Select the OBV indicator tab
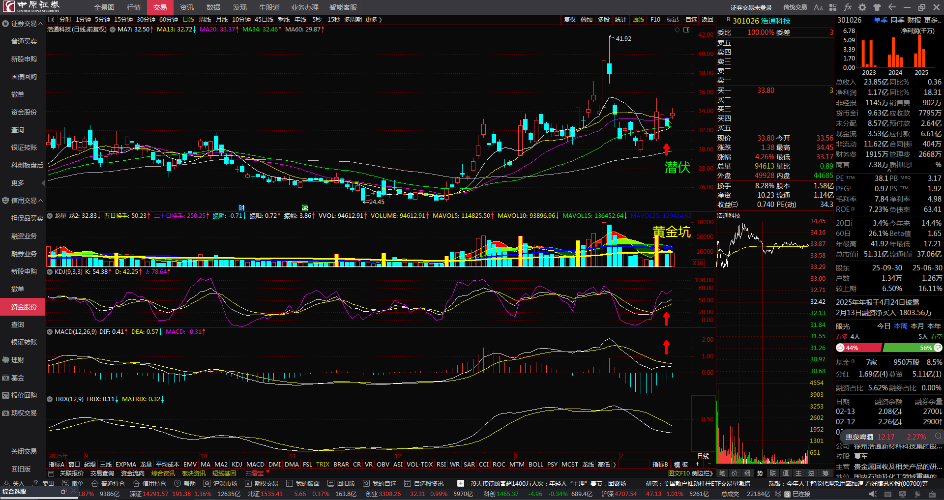This screenshot has height=500, width=944. point(383,465)
